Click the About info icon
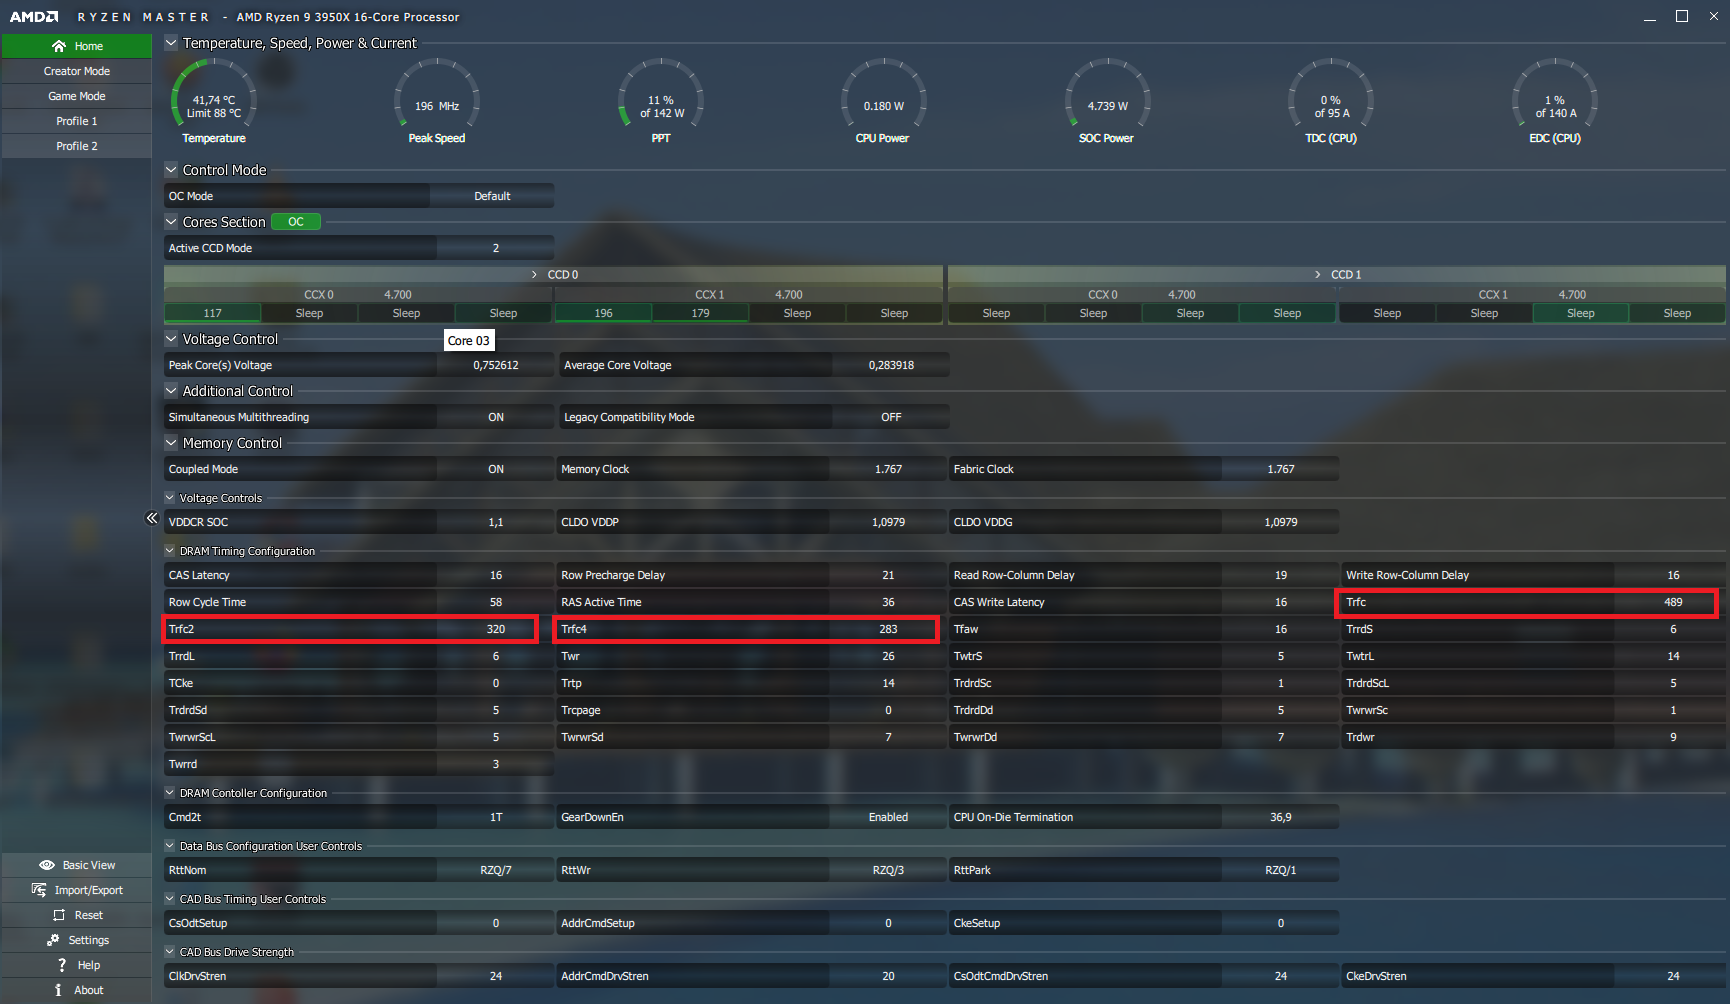Screen dimensions: 1730x1004 pos(58,990)
